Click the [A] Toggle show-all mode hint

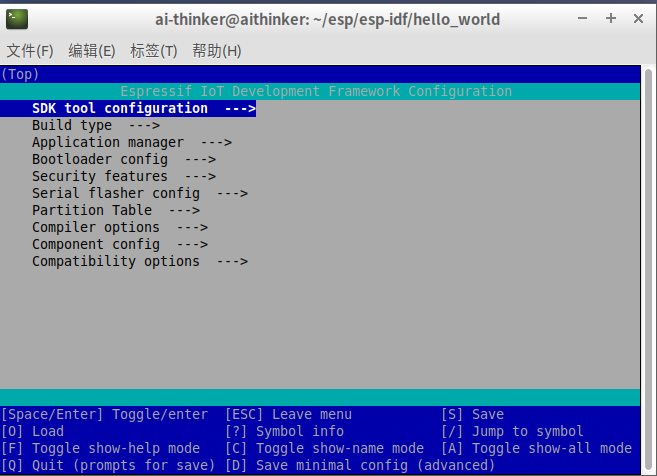(x=536, y=448)
